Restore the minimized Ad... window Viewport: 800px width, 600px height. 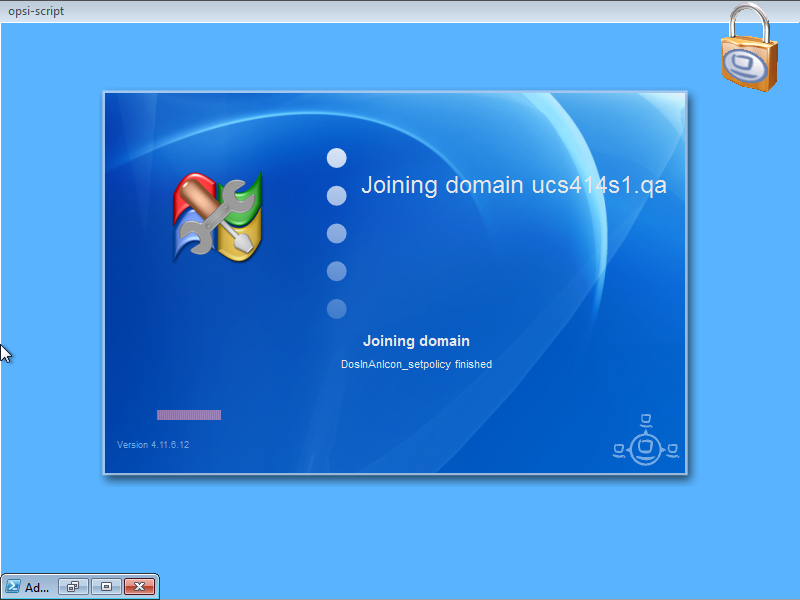[x=73, y=587]
